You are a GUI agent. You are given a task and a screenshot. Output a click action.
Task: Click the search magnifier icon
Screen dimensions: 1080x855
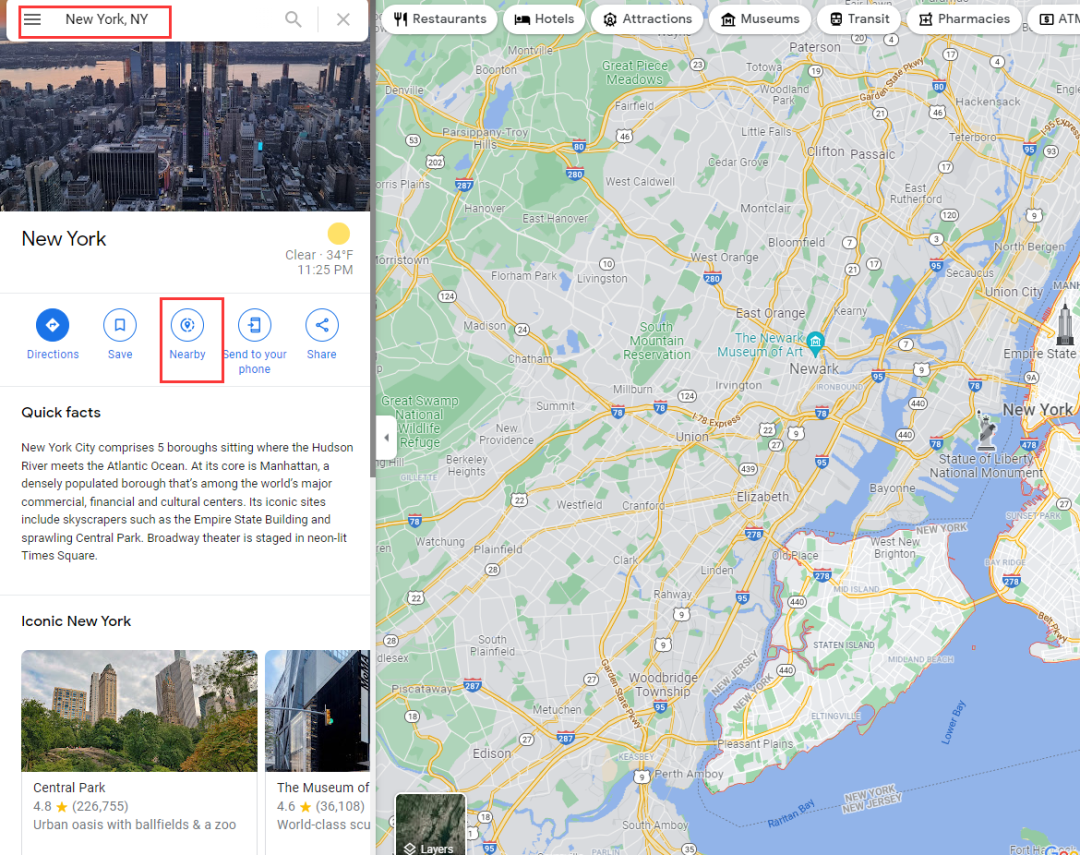pyautogui.click(x=293, y=20)
